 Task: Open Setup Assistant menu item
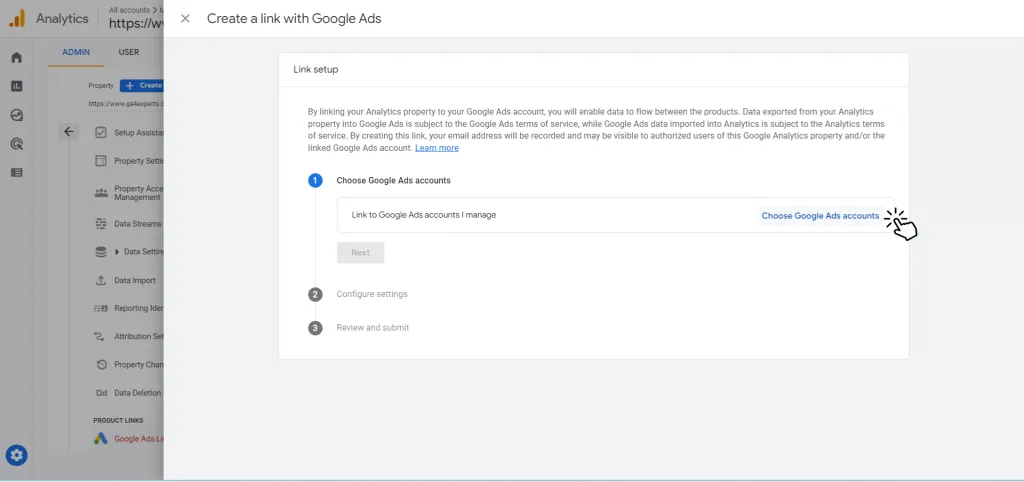[x=138, y=133]
